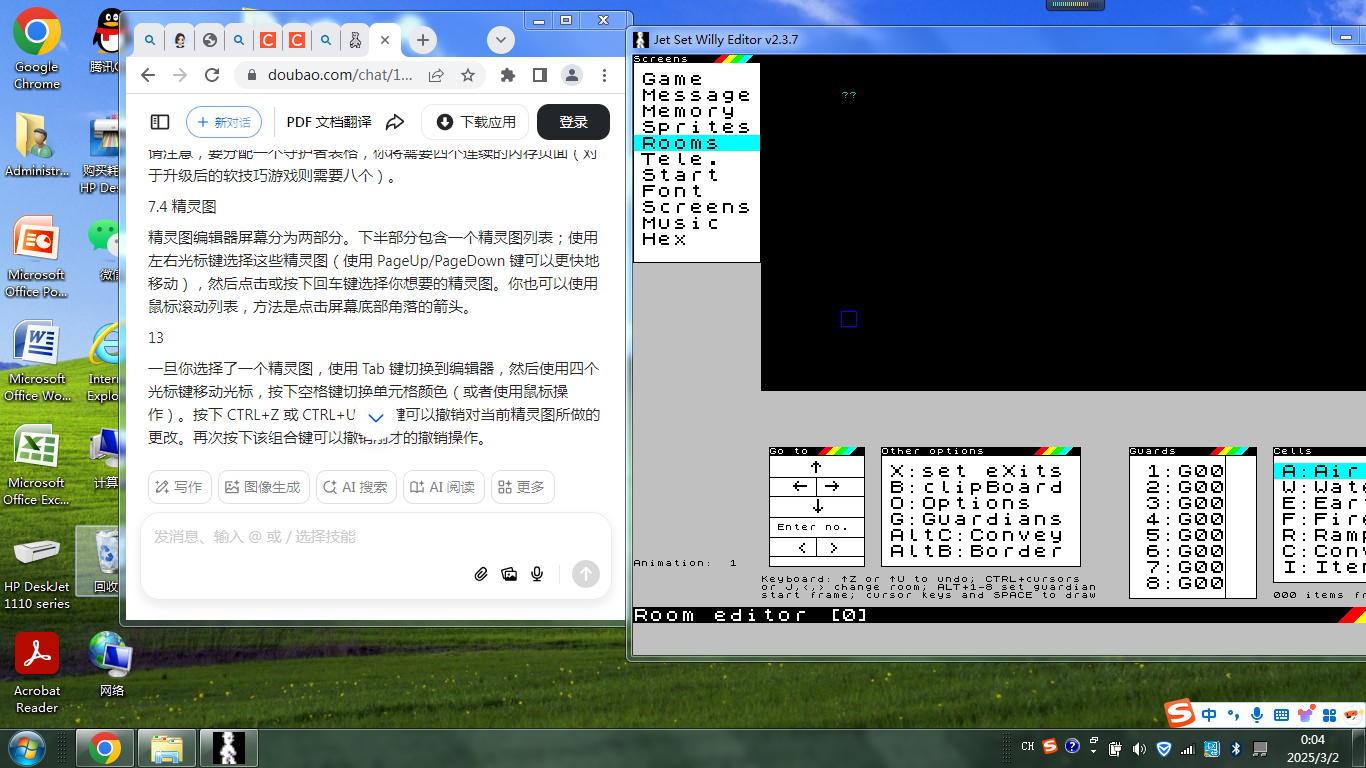This screenshot has height=768, width=1366.
Task: Toggle Chrome side panel icon
Action: (540, 75)
